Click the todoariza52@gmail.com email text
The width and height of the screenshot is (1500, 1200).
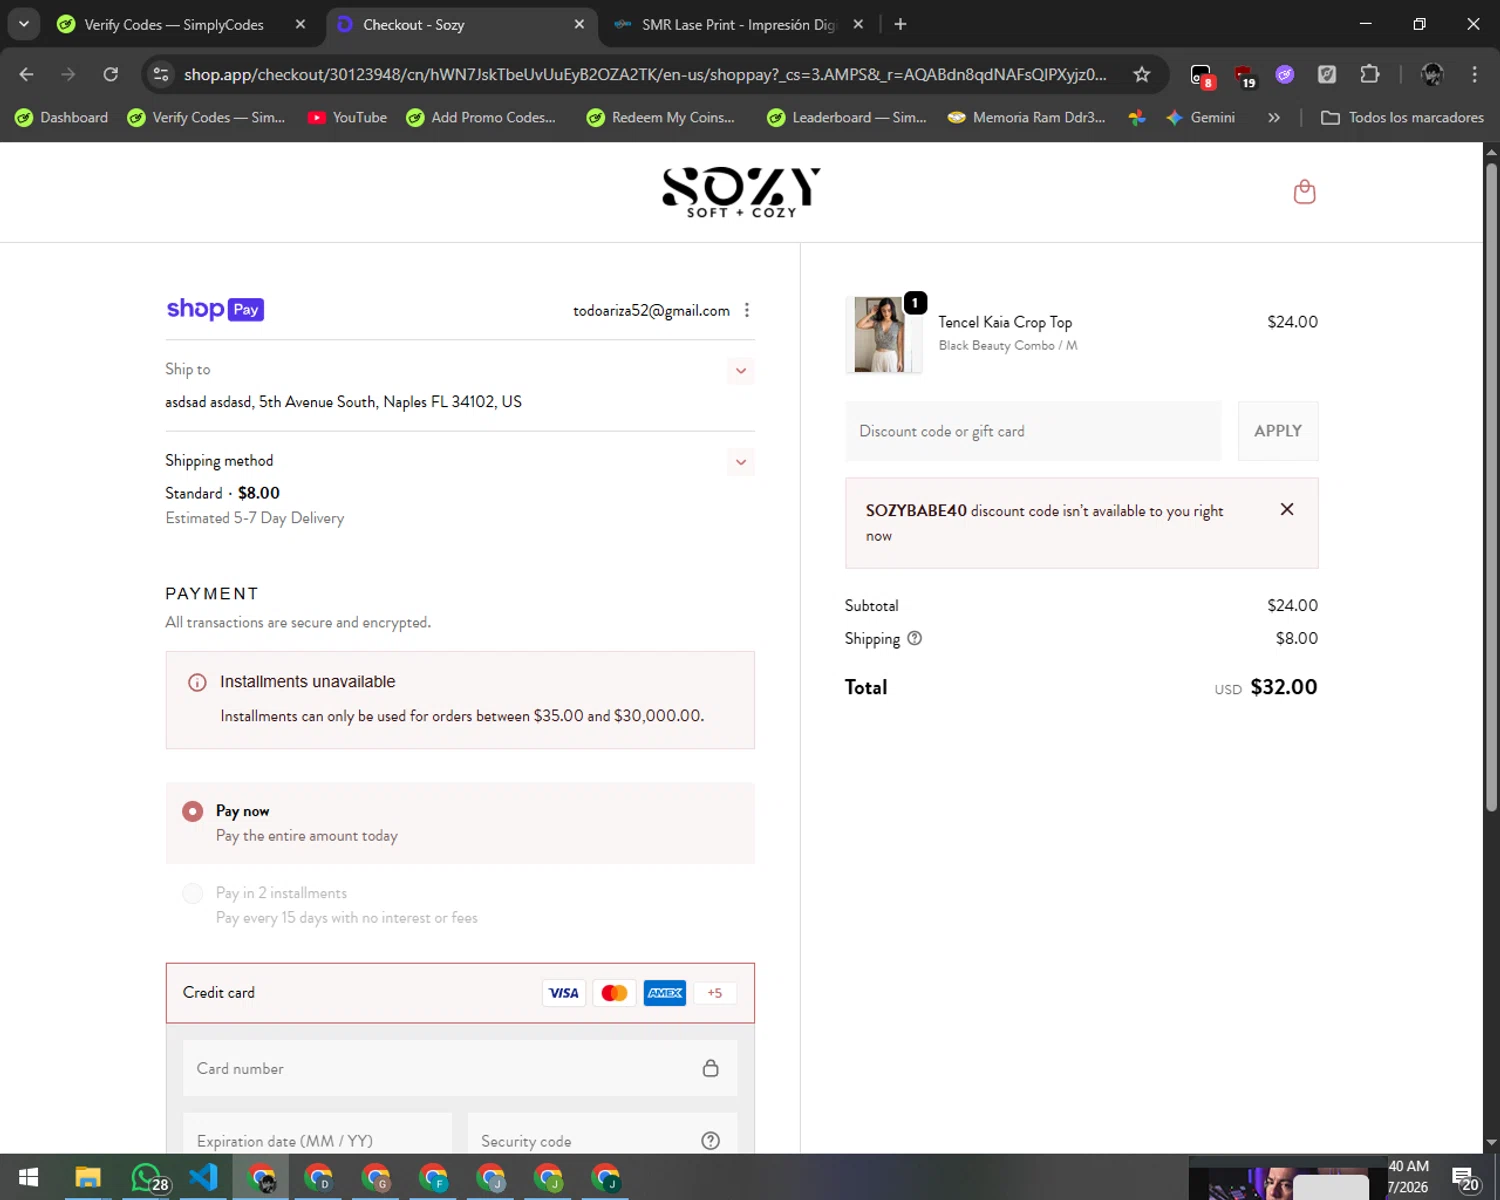click(x=651, y=311)
